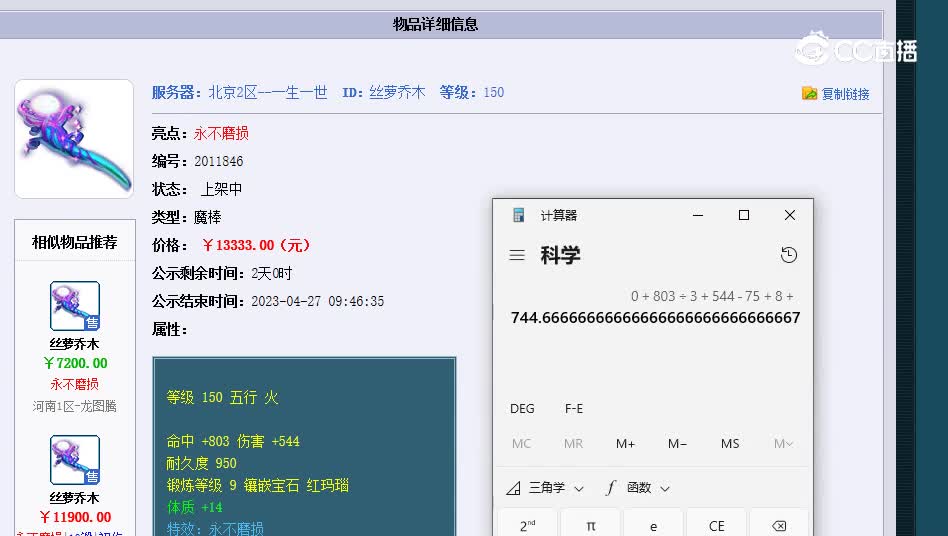
Task: Click the 永不磨损 highlight text
Action: tap(221, 134)
